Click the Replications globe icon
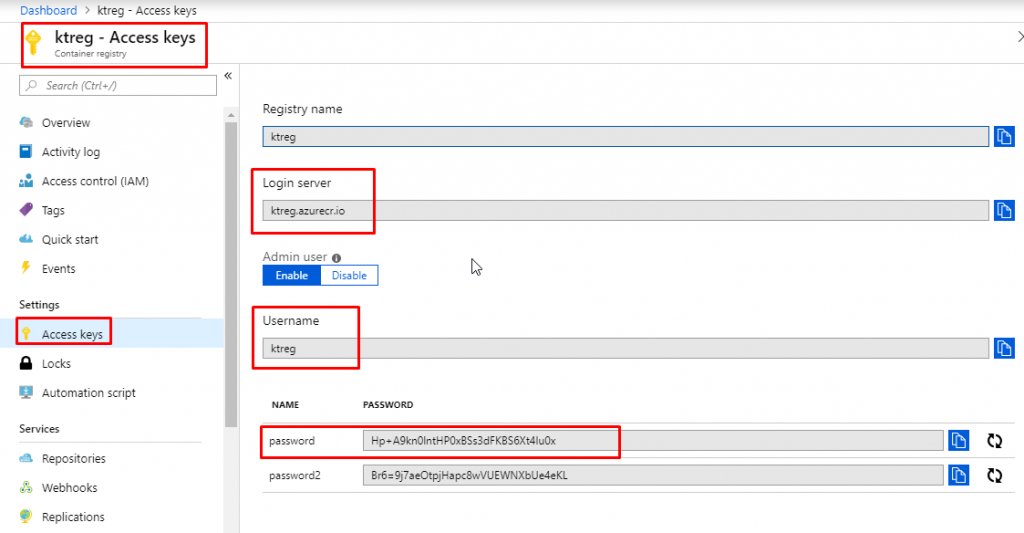Image resolution: width=1024 pixels, height=533 pixels. click(25, 516)
